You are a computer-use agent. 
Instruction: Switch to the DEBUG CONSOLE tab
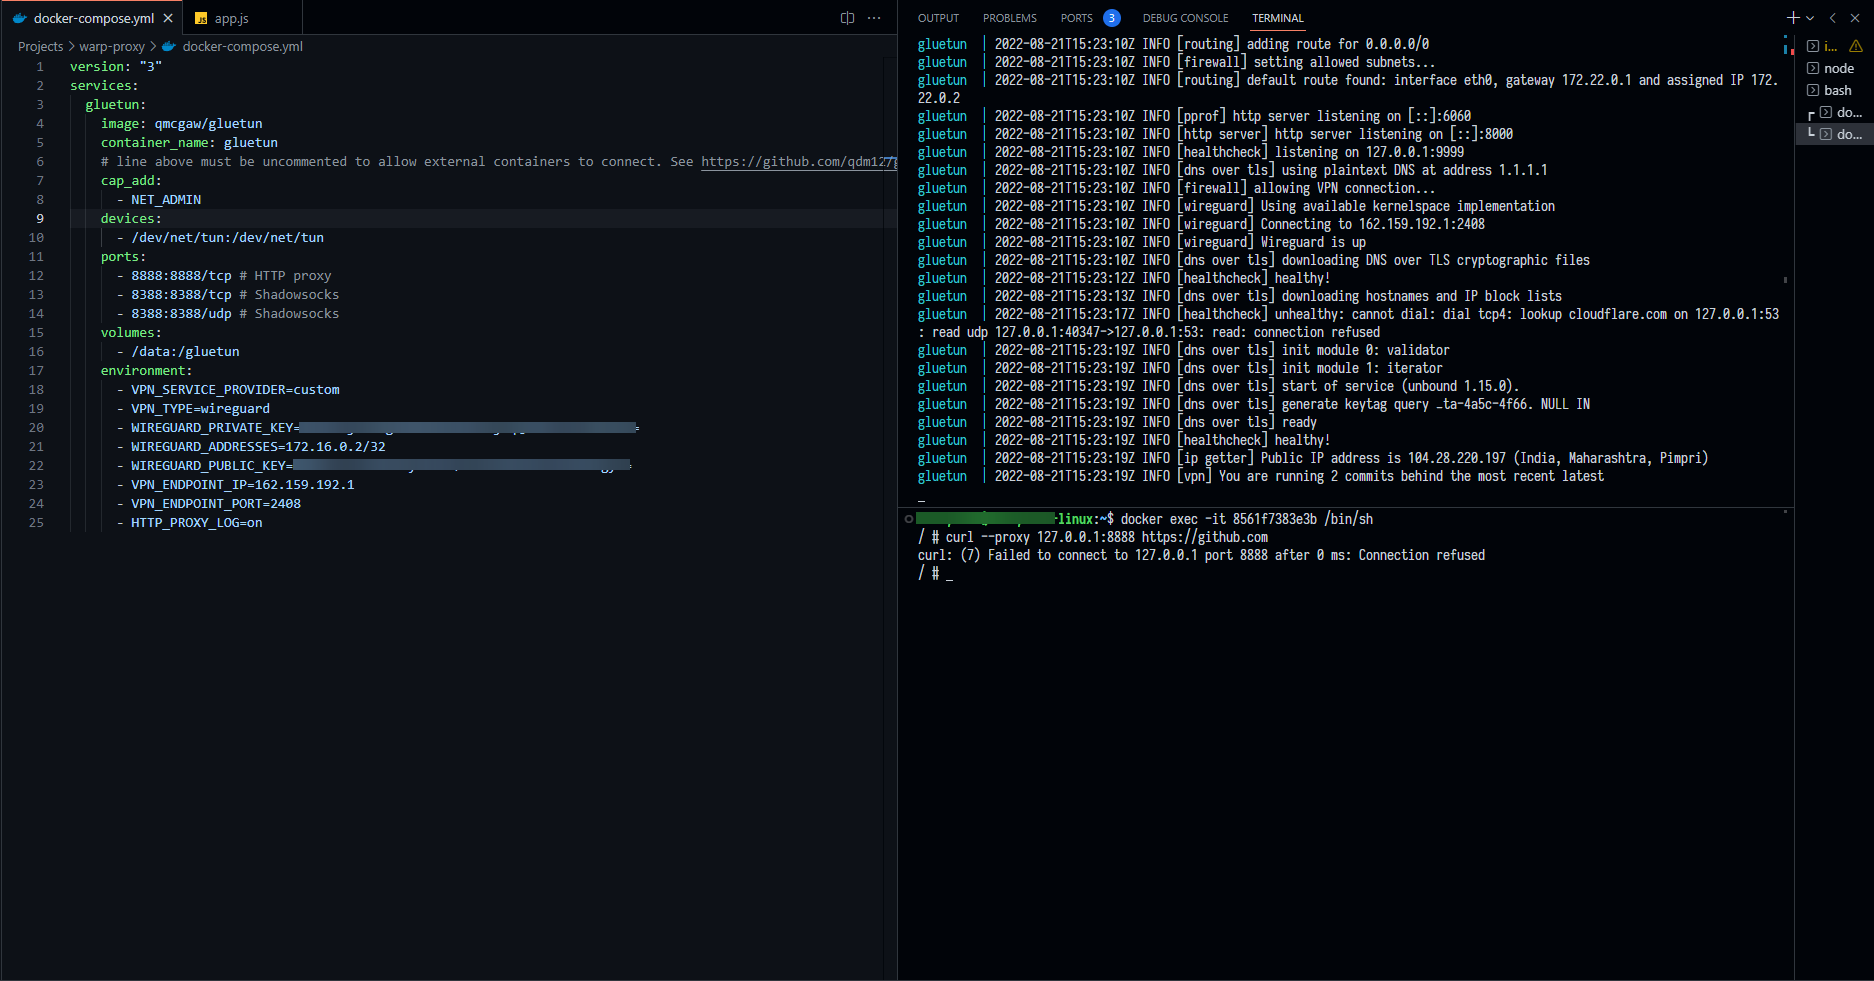(1185, 17)
